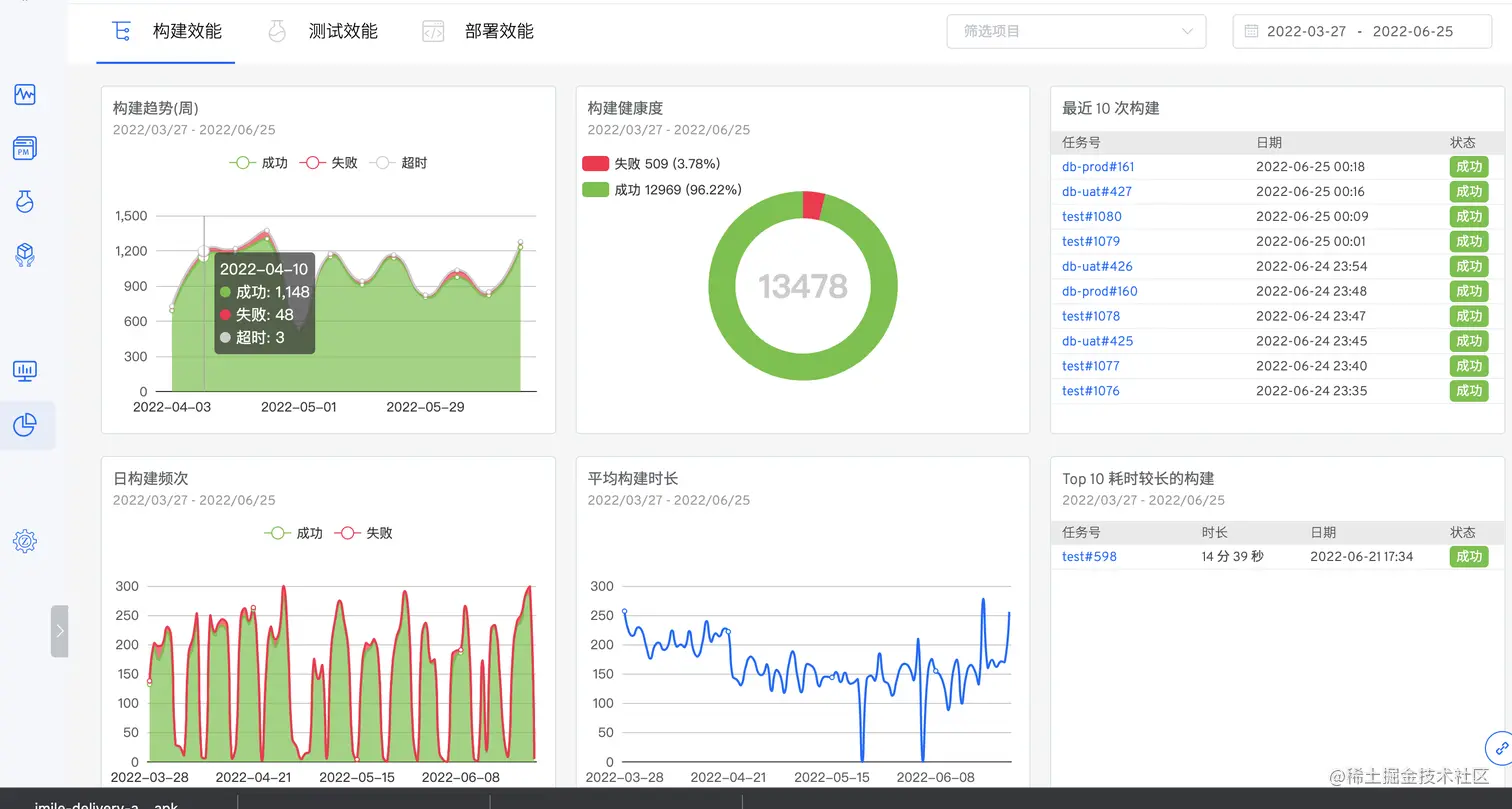Open build task db-uat#425

click(x=1097, y=341)
